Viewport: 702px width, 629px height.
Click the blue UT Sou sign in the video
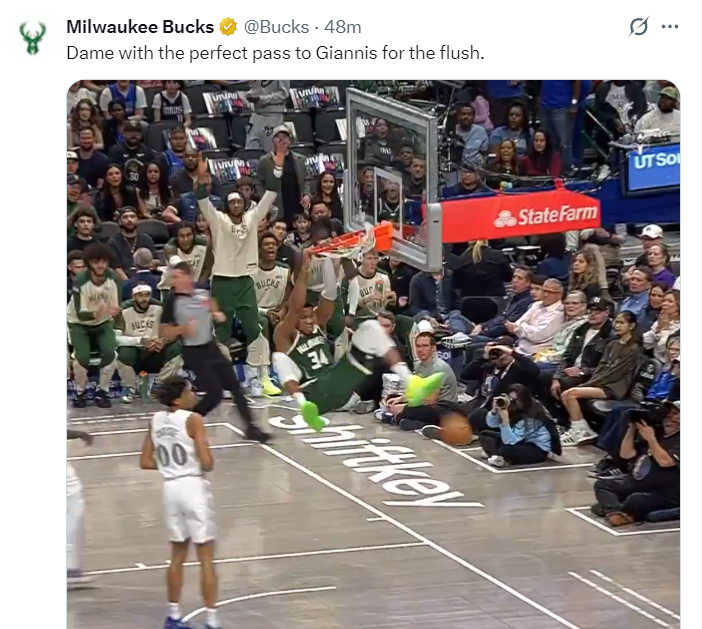point(653,168)
